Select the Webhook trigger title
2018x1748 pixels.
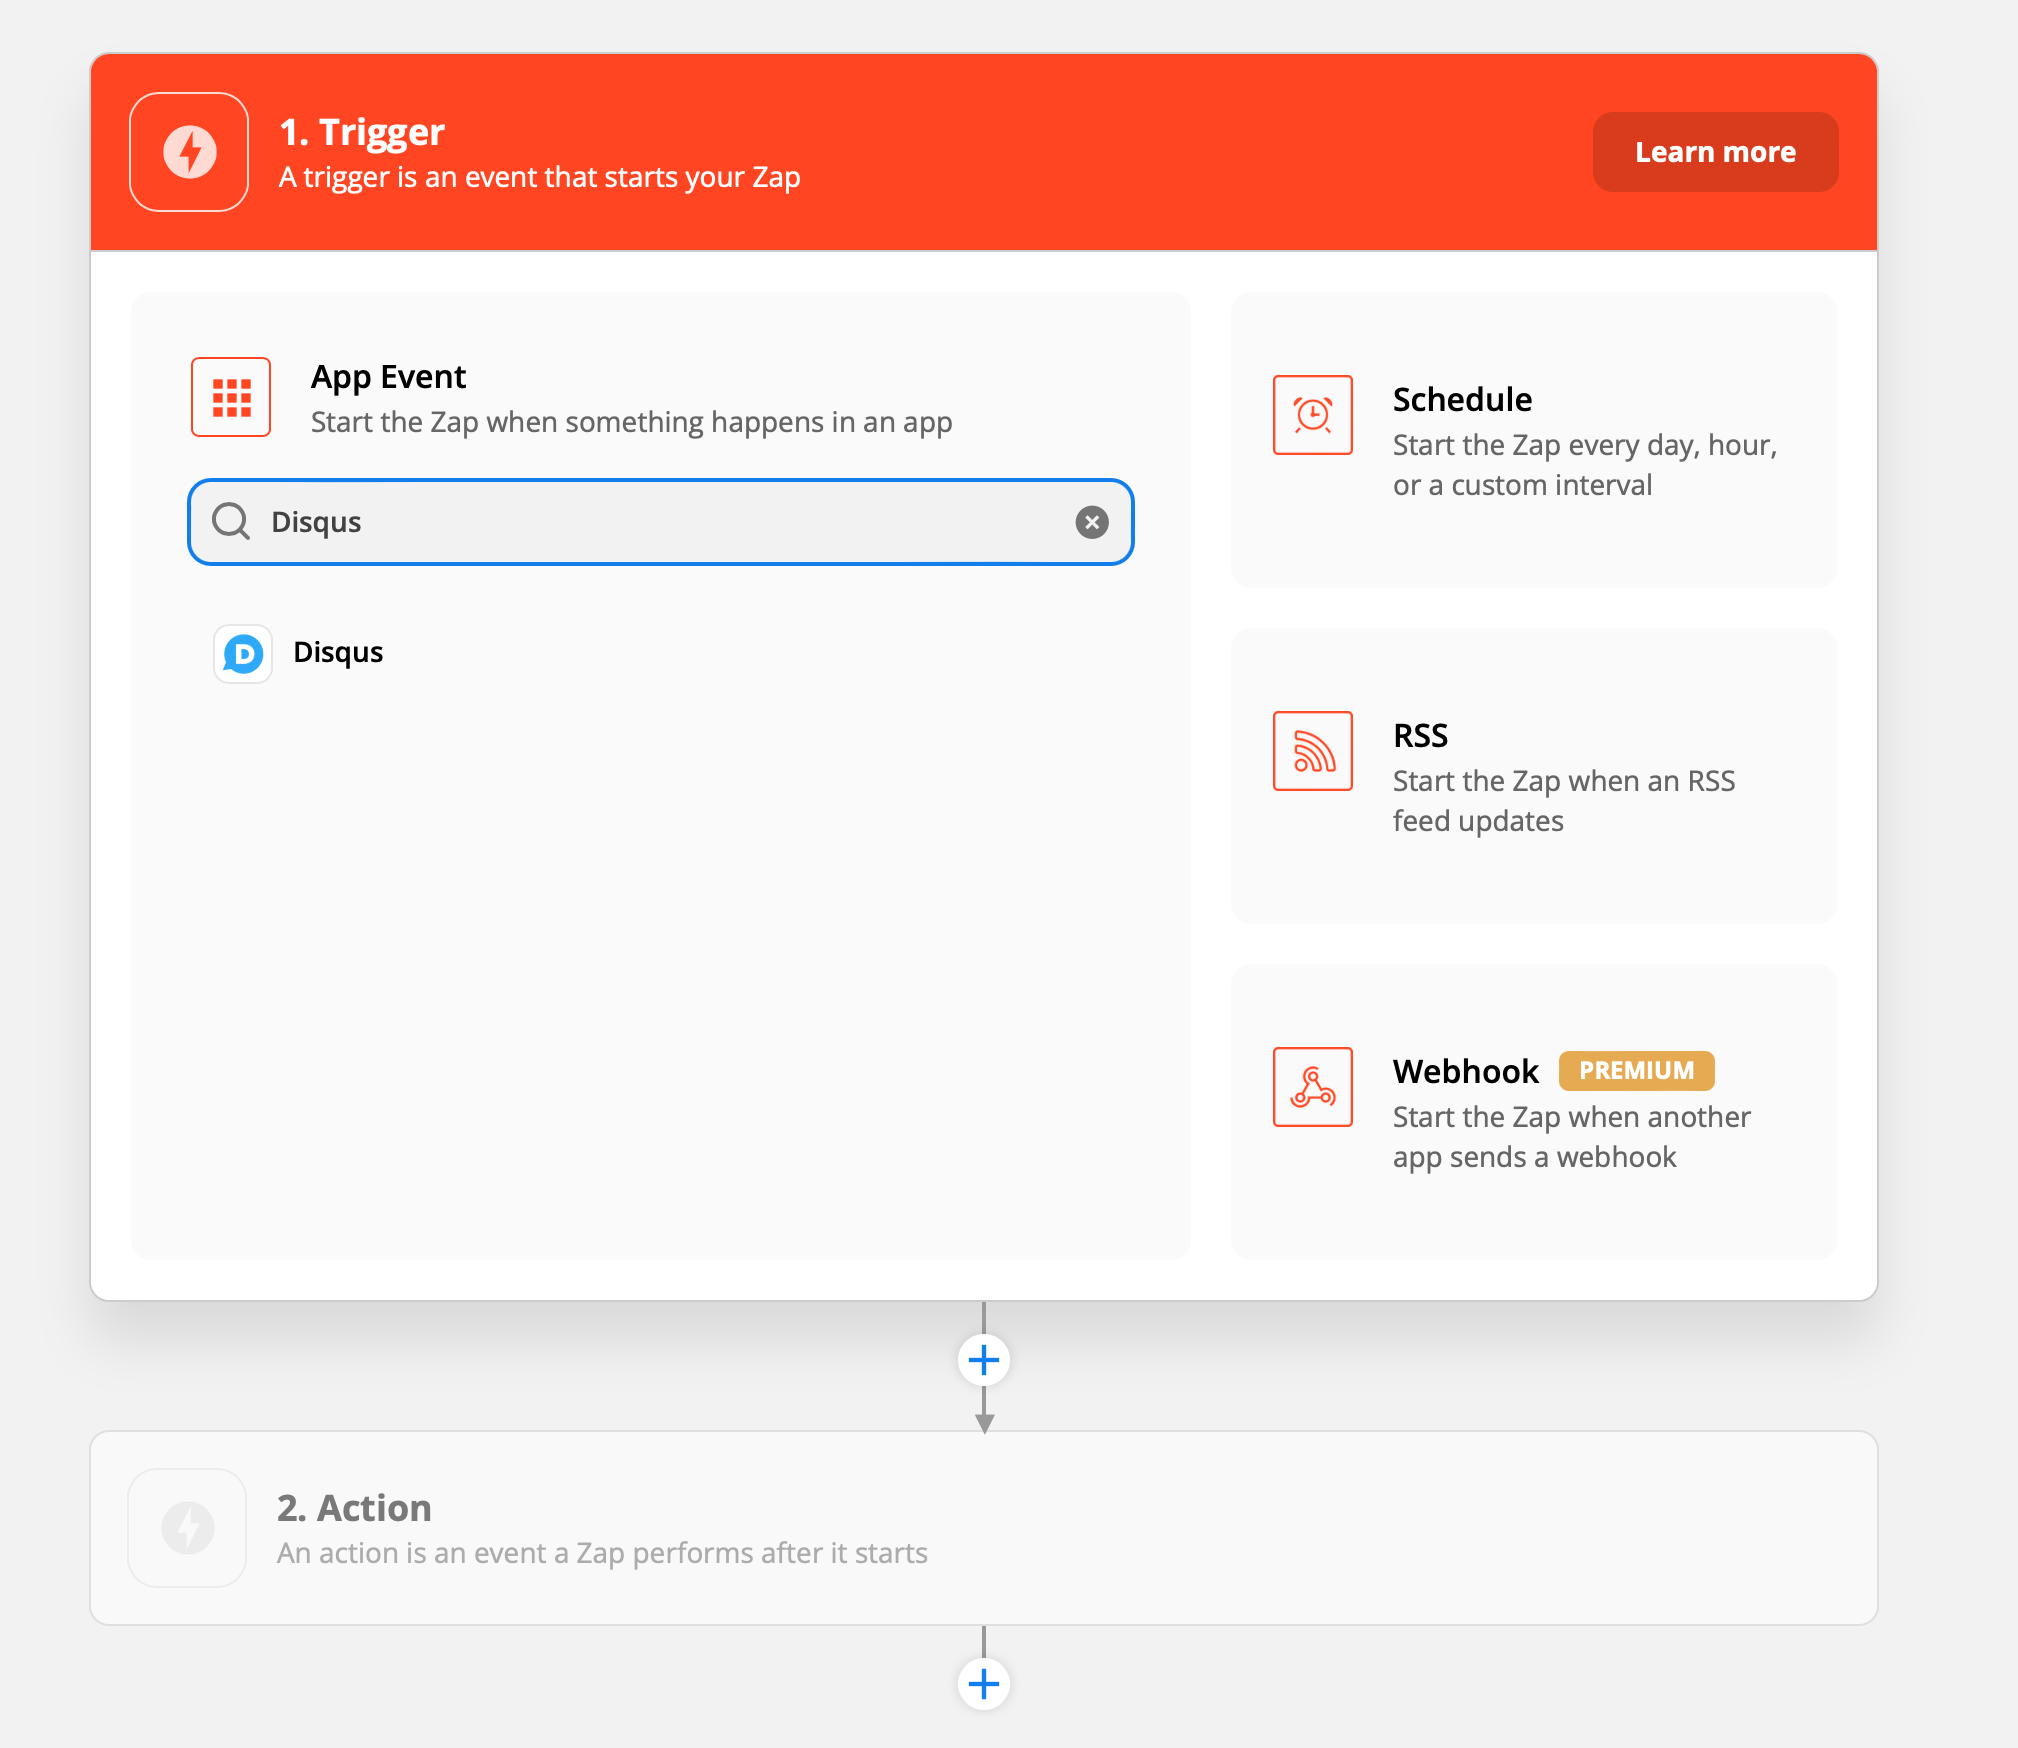pos(1465,1071)
